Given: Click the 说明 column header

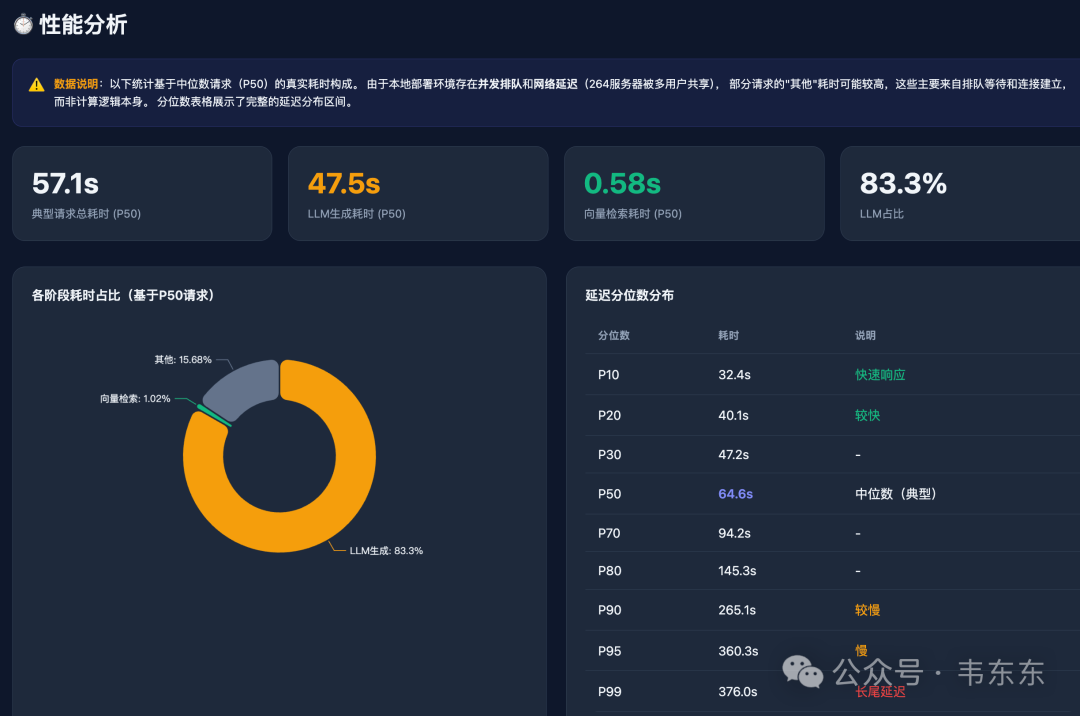Looking at the screenshot, I should 865,336.
